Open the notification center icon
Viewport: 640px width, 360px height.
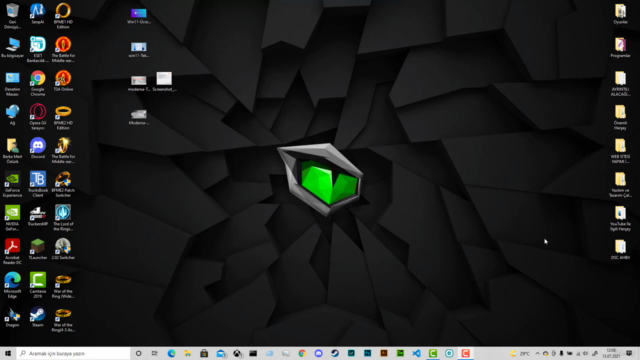point(629,353)
